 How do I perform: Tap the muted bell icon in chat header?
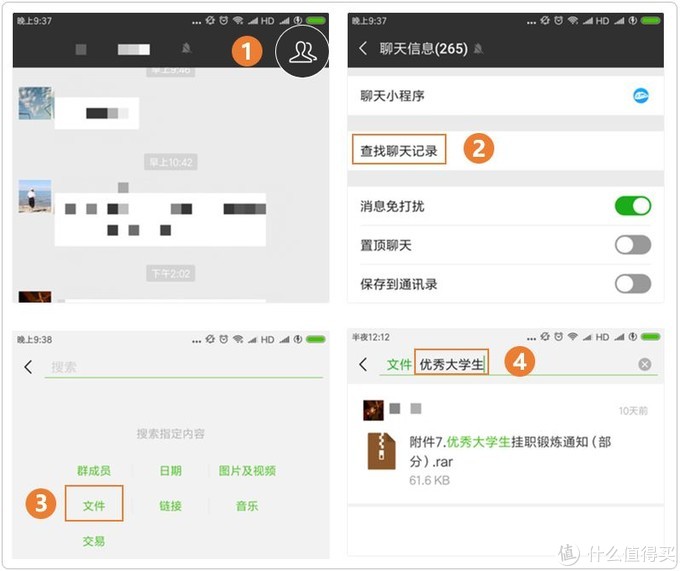(x=186, y=48)
